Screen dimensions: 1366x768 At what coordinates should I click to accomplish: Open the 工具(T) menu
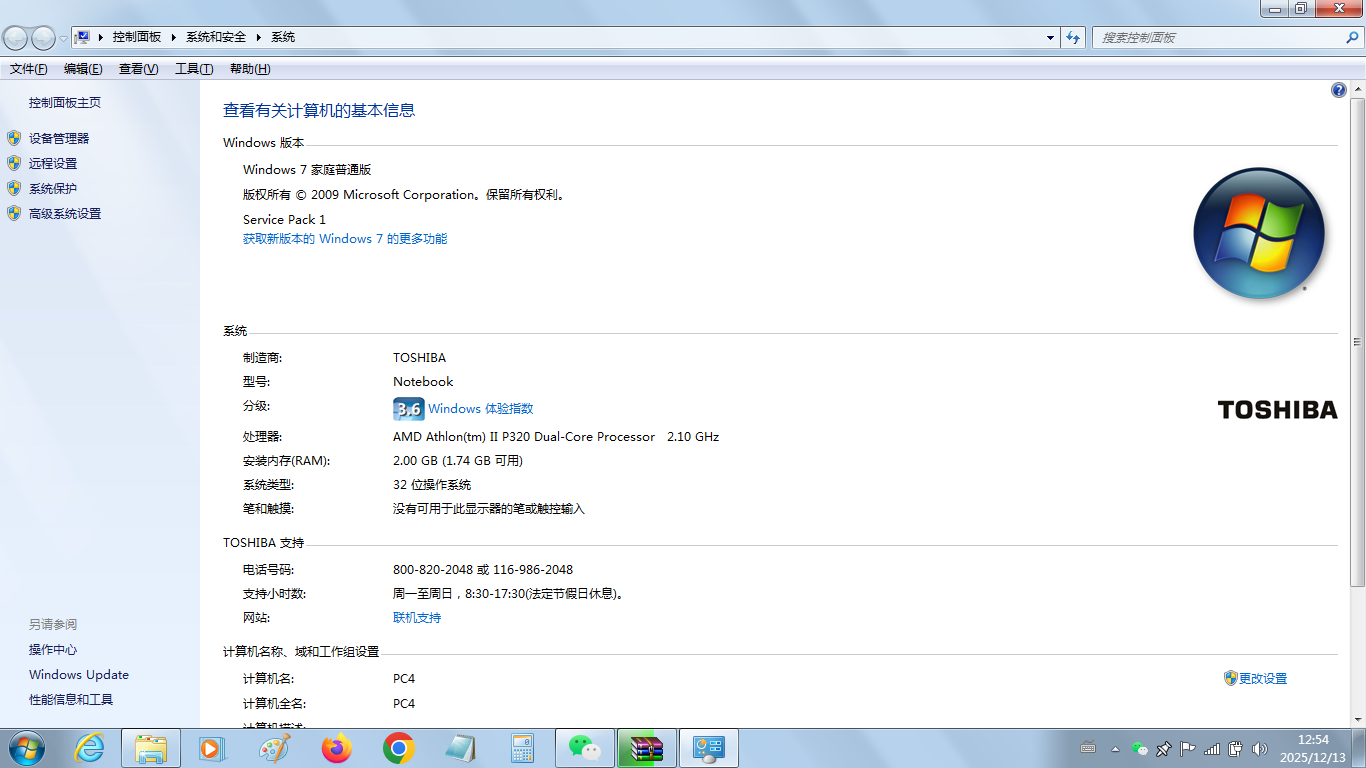tap(194, 69)
